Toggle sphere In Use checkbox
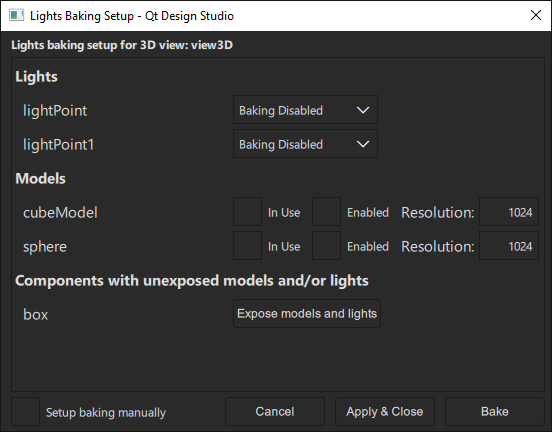Image resolution: width=552 pixels, height=432 pixels. 247,246
